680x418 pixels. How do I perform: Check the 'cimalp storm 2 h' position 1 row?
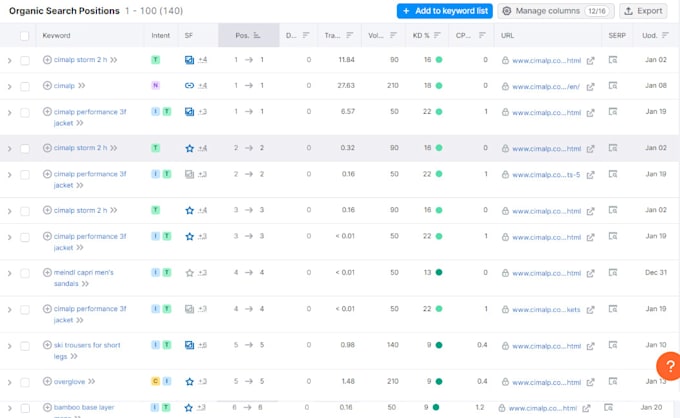tap(25, 61)
